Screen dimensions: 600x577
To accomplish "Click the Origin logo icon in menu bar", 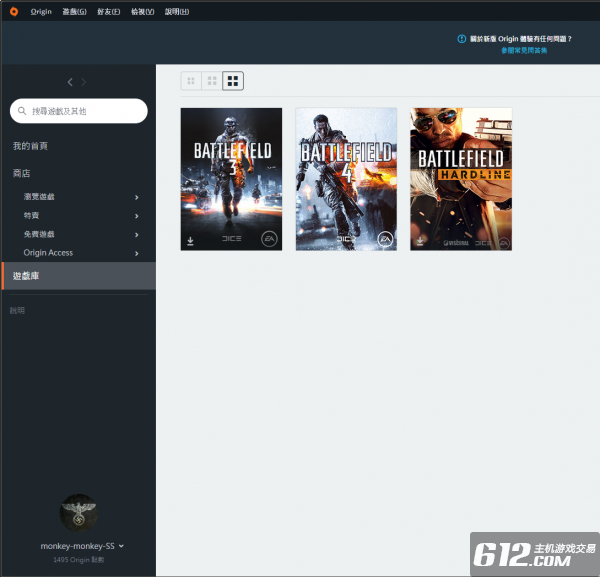I will coord(14,11).
